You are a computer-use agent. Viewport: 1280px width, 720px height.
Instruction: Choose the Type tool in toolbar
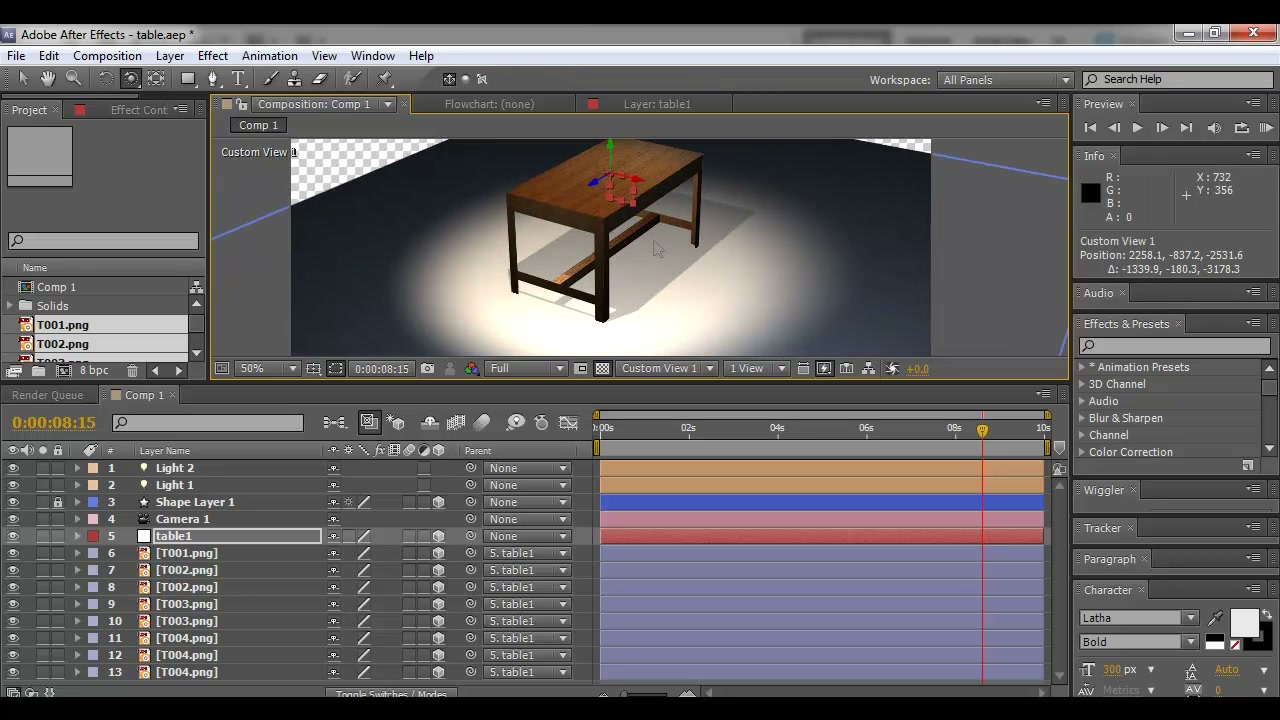coord(238,79)
